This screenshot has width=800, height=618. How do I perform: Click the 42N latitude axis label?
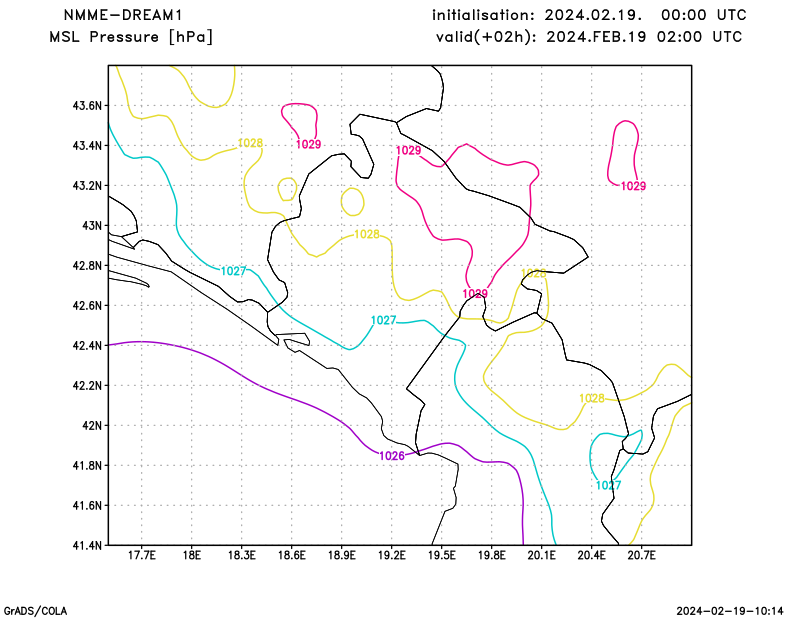[92, 425]
